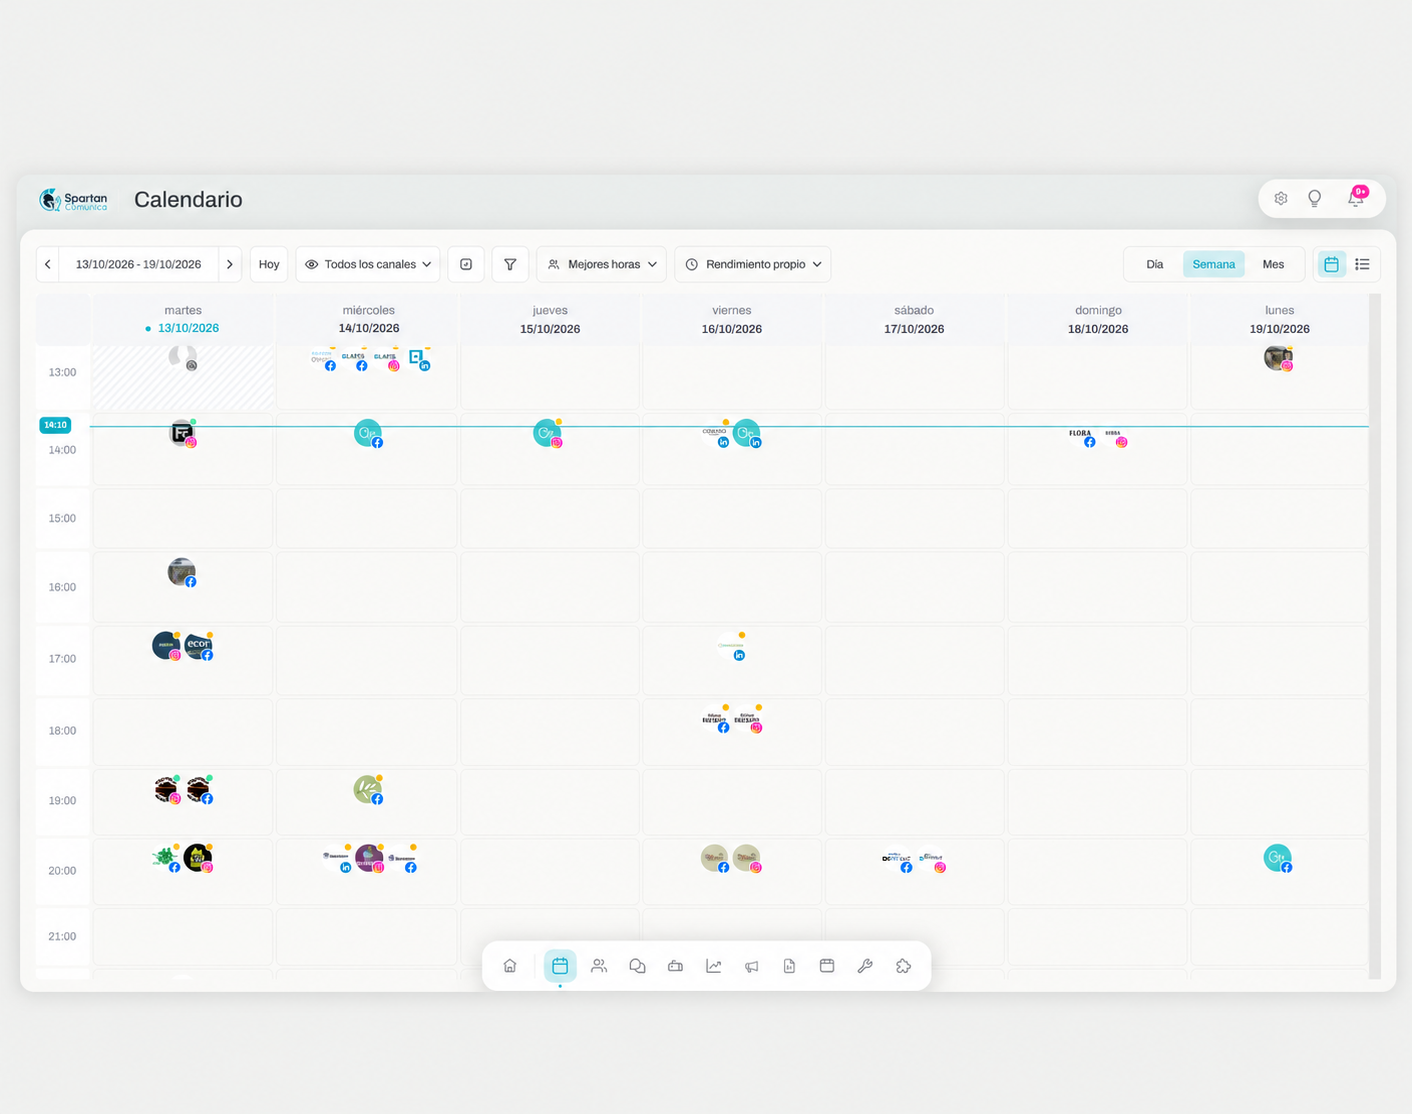Open the Home icon in bottom dock
This screenshot has width=1412, height=1114.
510,966
